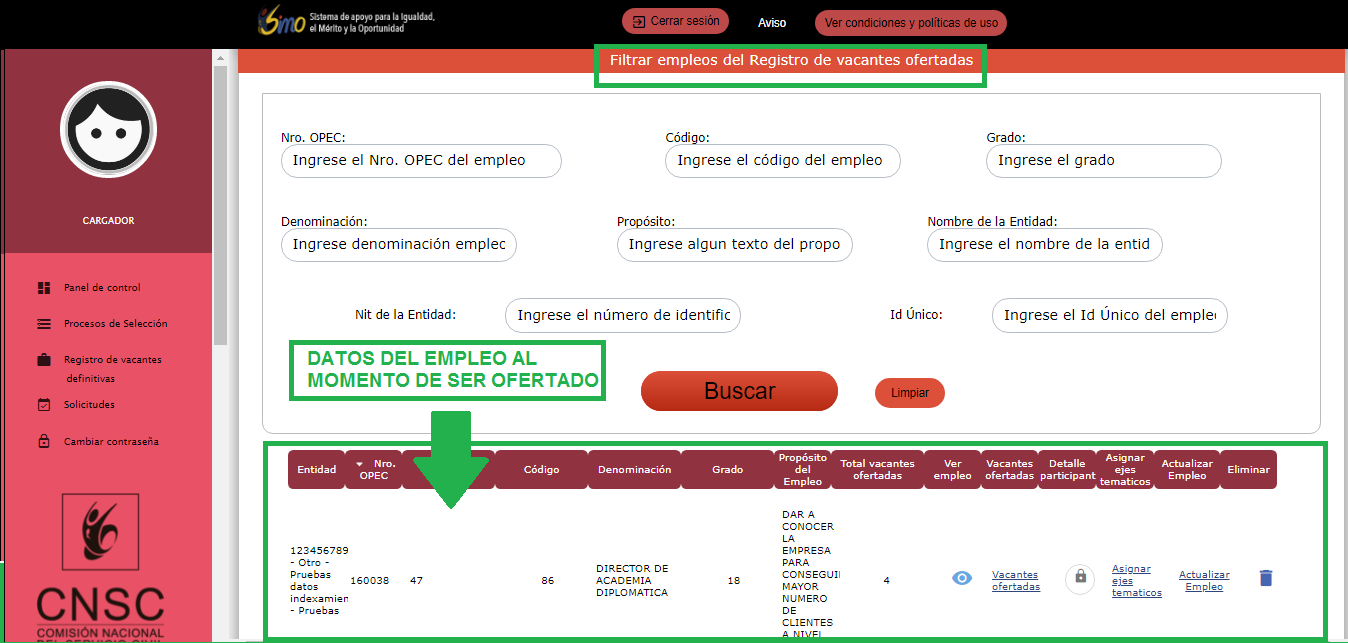Click the Panel de control grid icon
Image resolution: width=1348 pixels, height=643 pixels.
(x=44, y=288)
